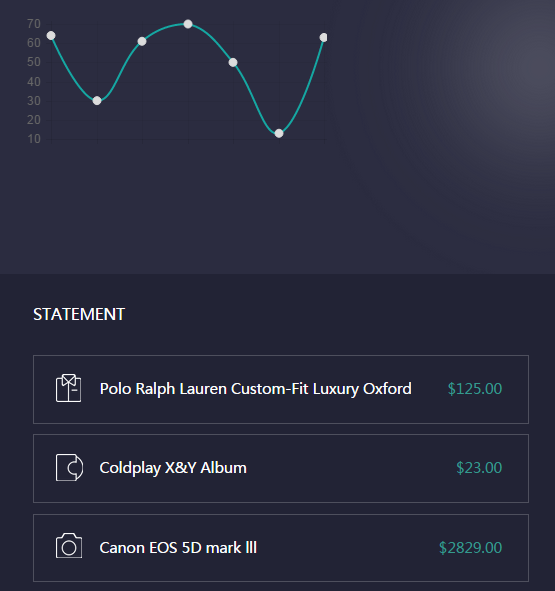
Task: Click the $23.00 price amount
Action: coord(479,468)
